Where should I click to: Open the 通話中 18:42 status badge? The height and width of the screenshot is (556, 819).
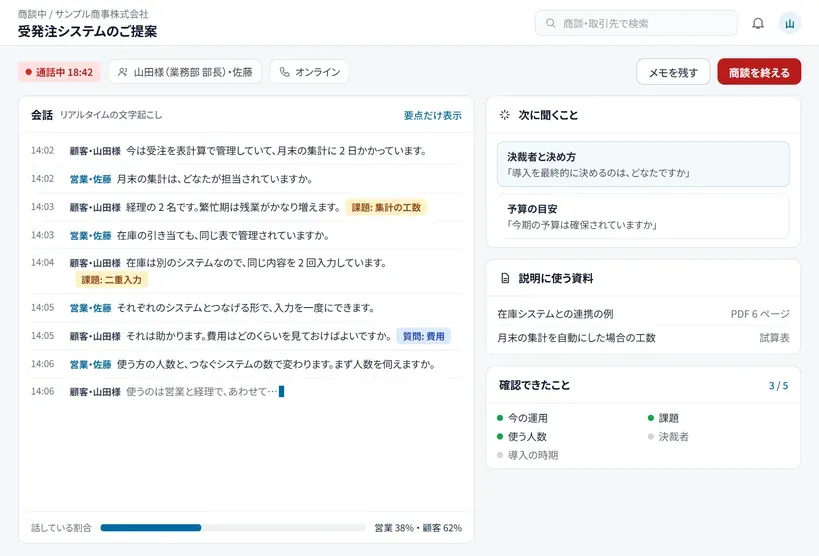point(60,72)
